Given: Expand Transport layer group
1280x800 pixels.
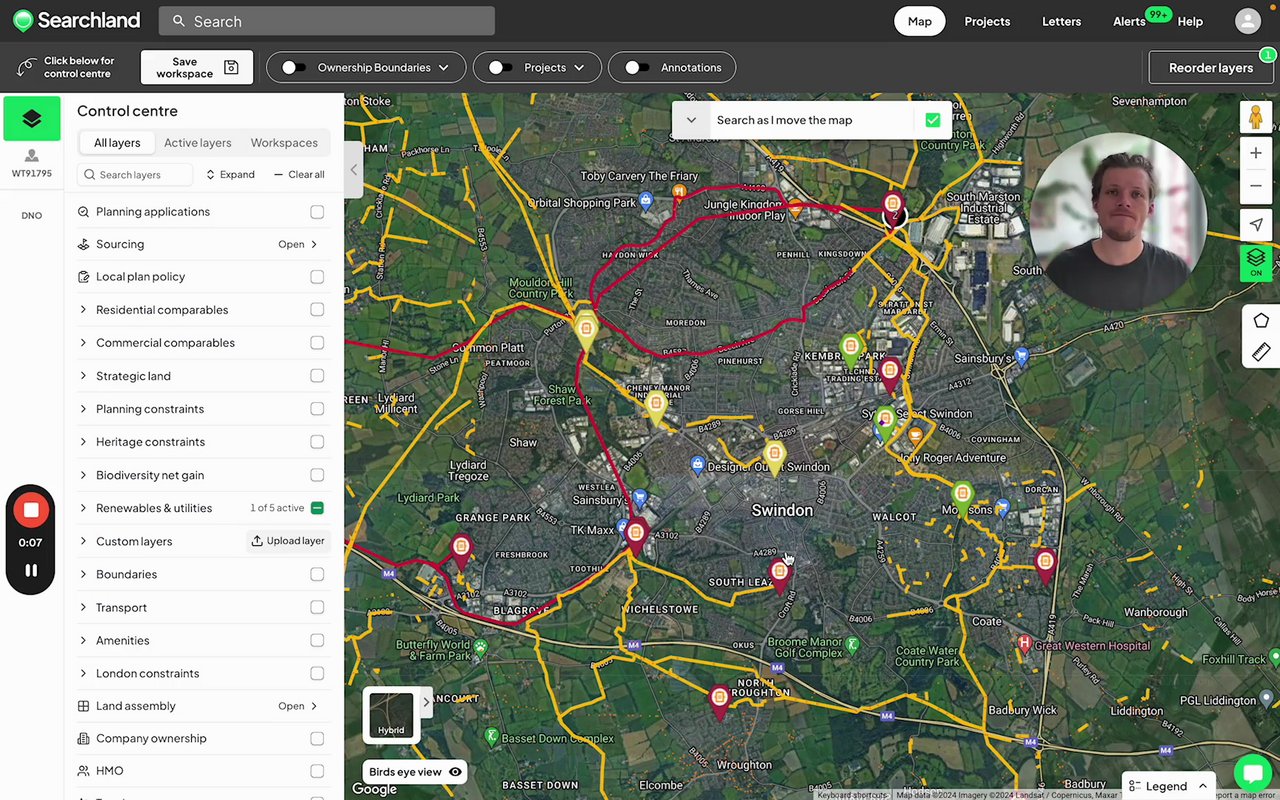Looking at the screenshot, I should point(83,607).
